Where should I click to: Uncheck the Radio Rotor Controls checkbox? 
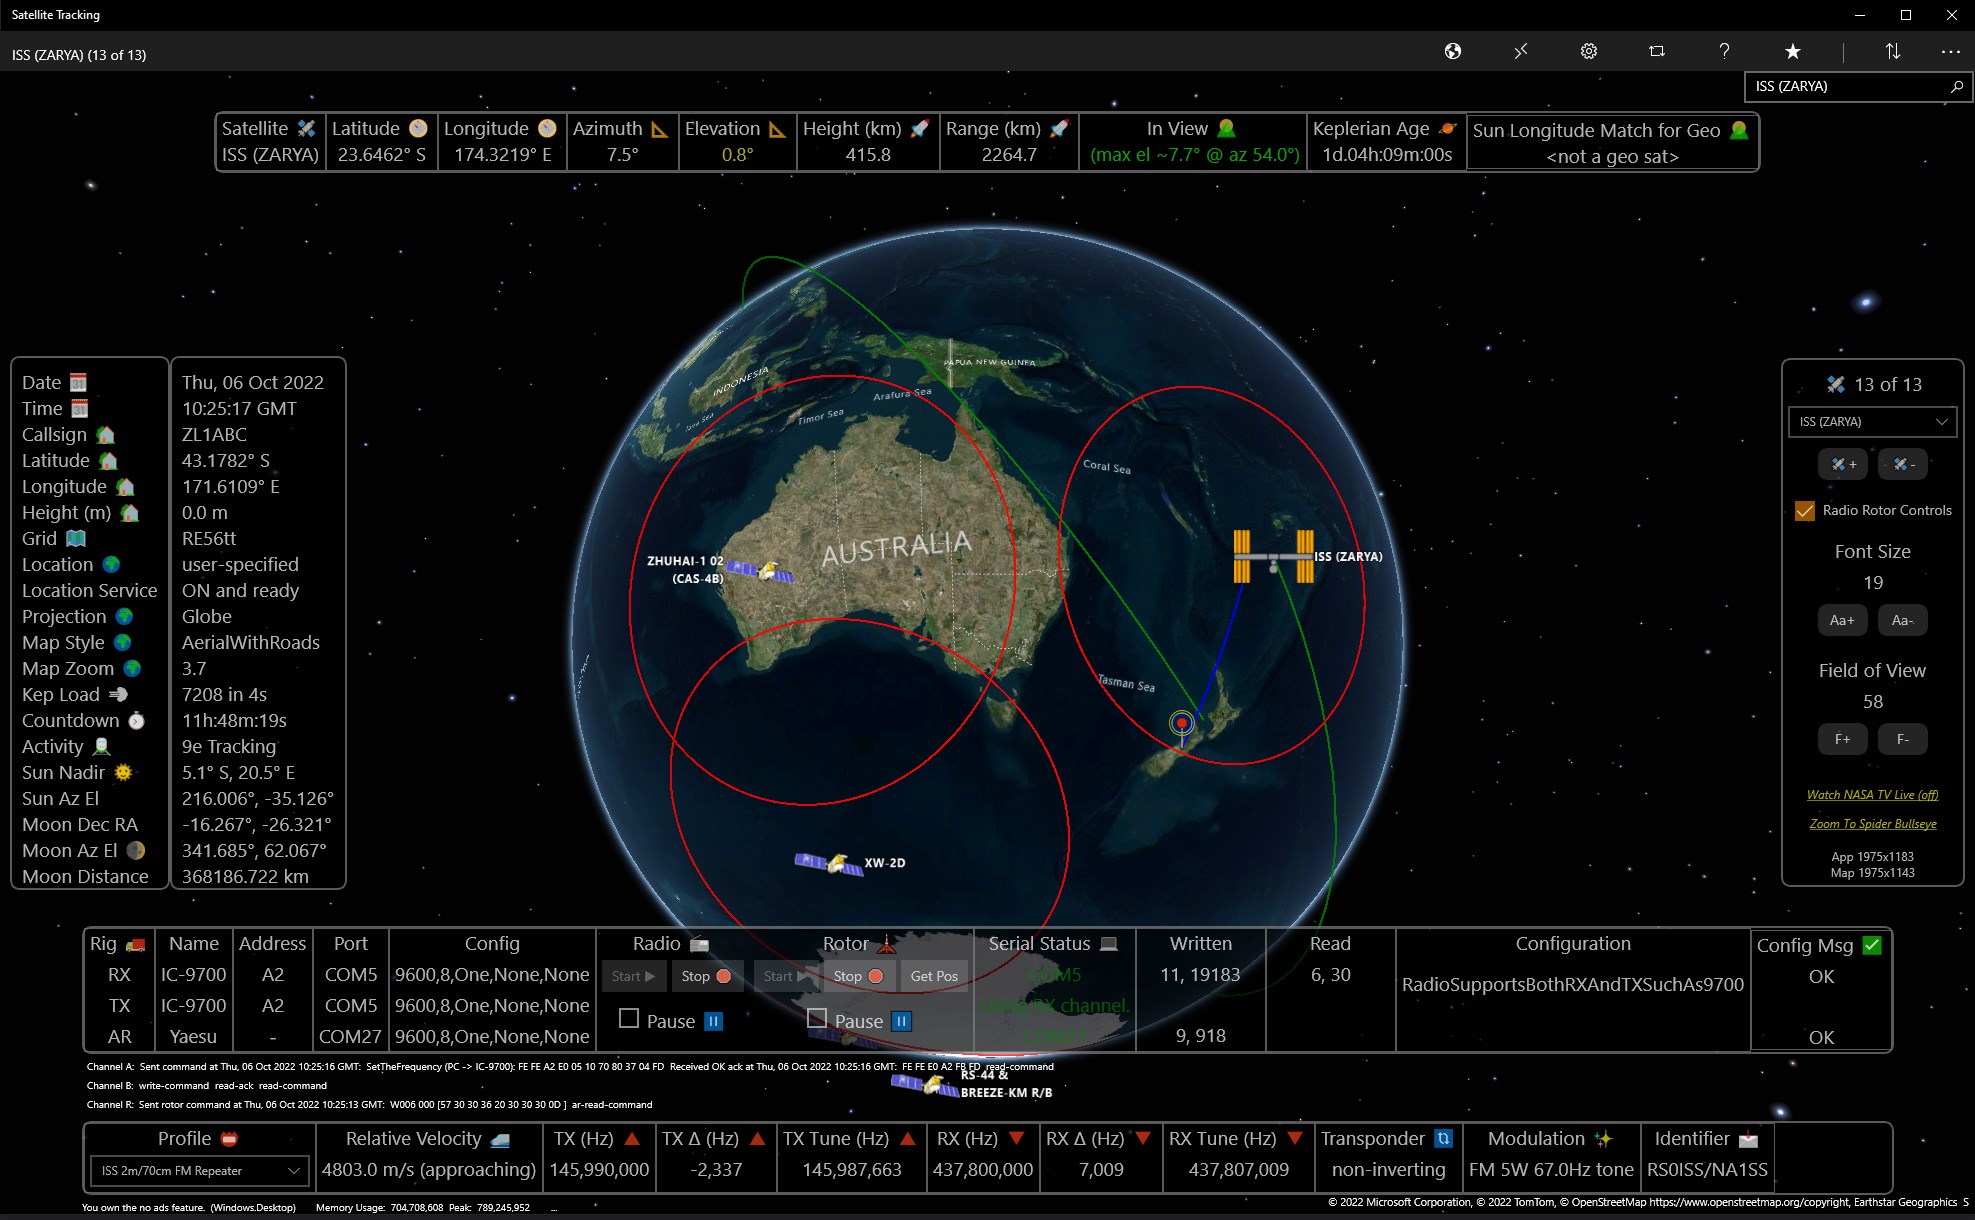(x=1805, y=510)
